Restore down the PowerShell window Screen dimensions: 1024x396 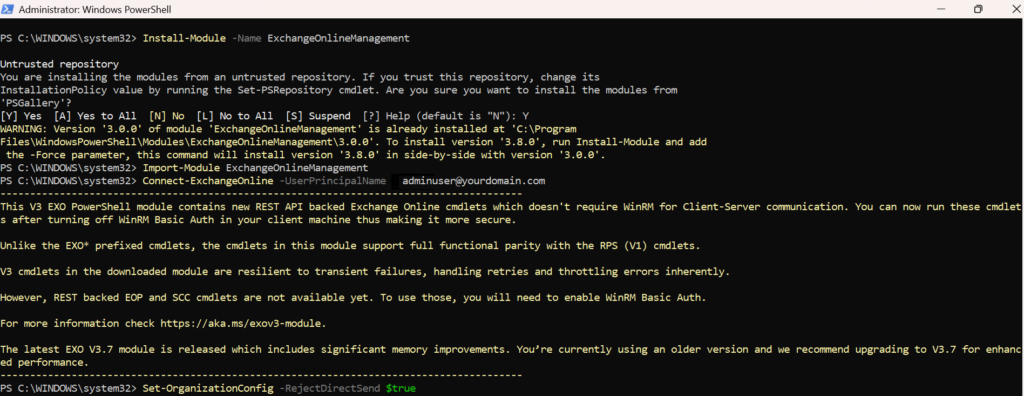click(x=978, y=9)
